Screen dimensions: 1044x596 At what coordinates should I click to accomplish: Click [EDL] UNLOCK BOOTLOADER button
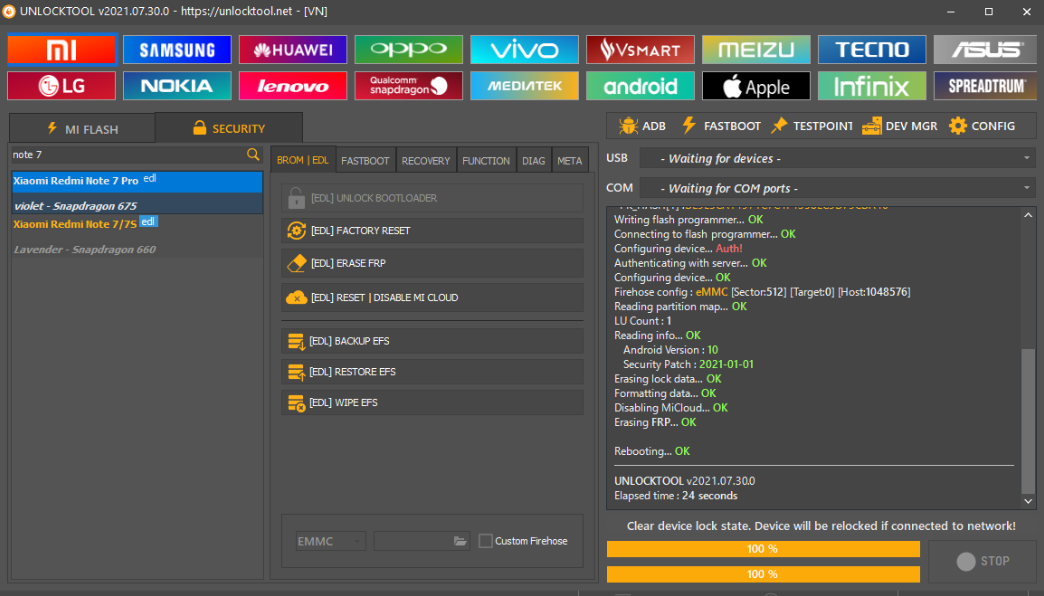point(432,198)
